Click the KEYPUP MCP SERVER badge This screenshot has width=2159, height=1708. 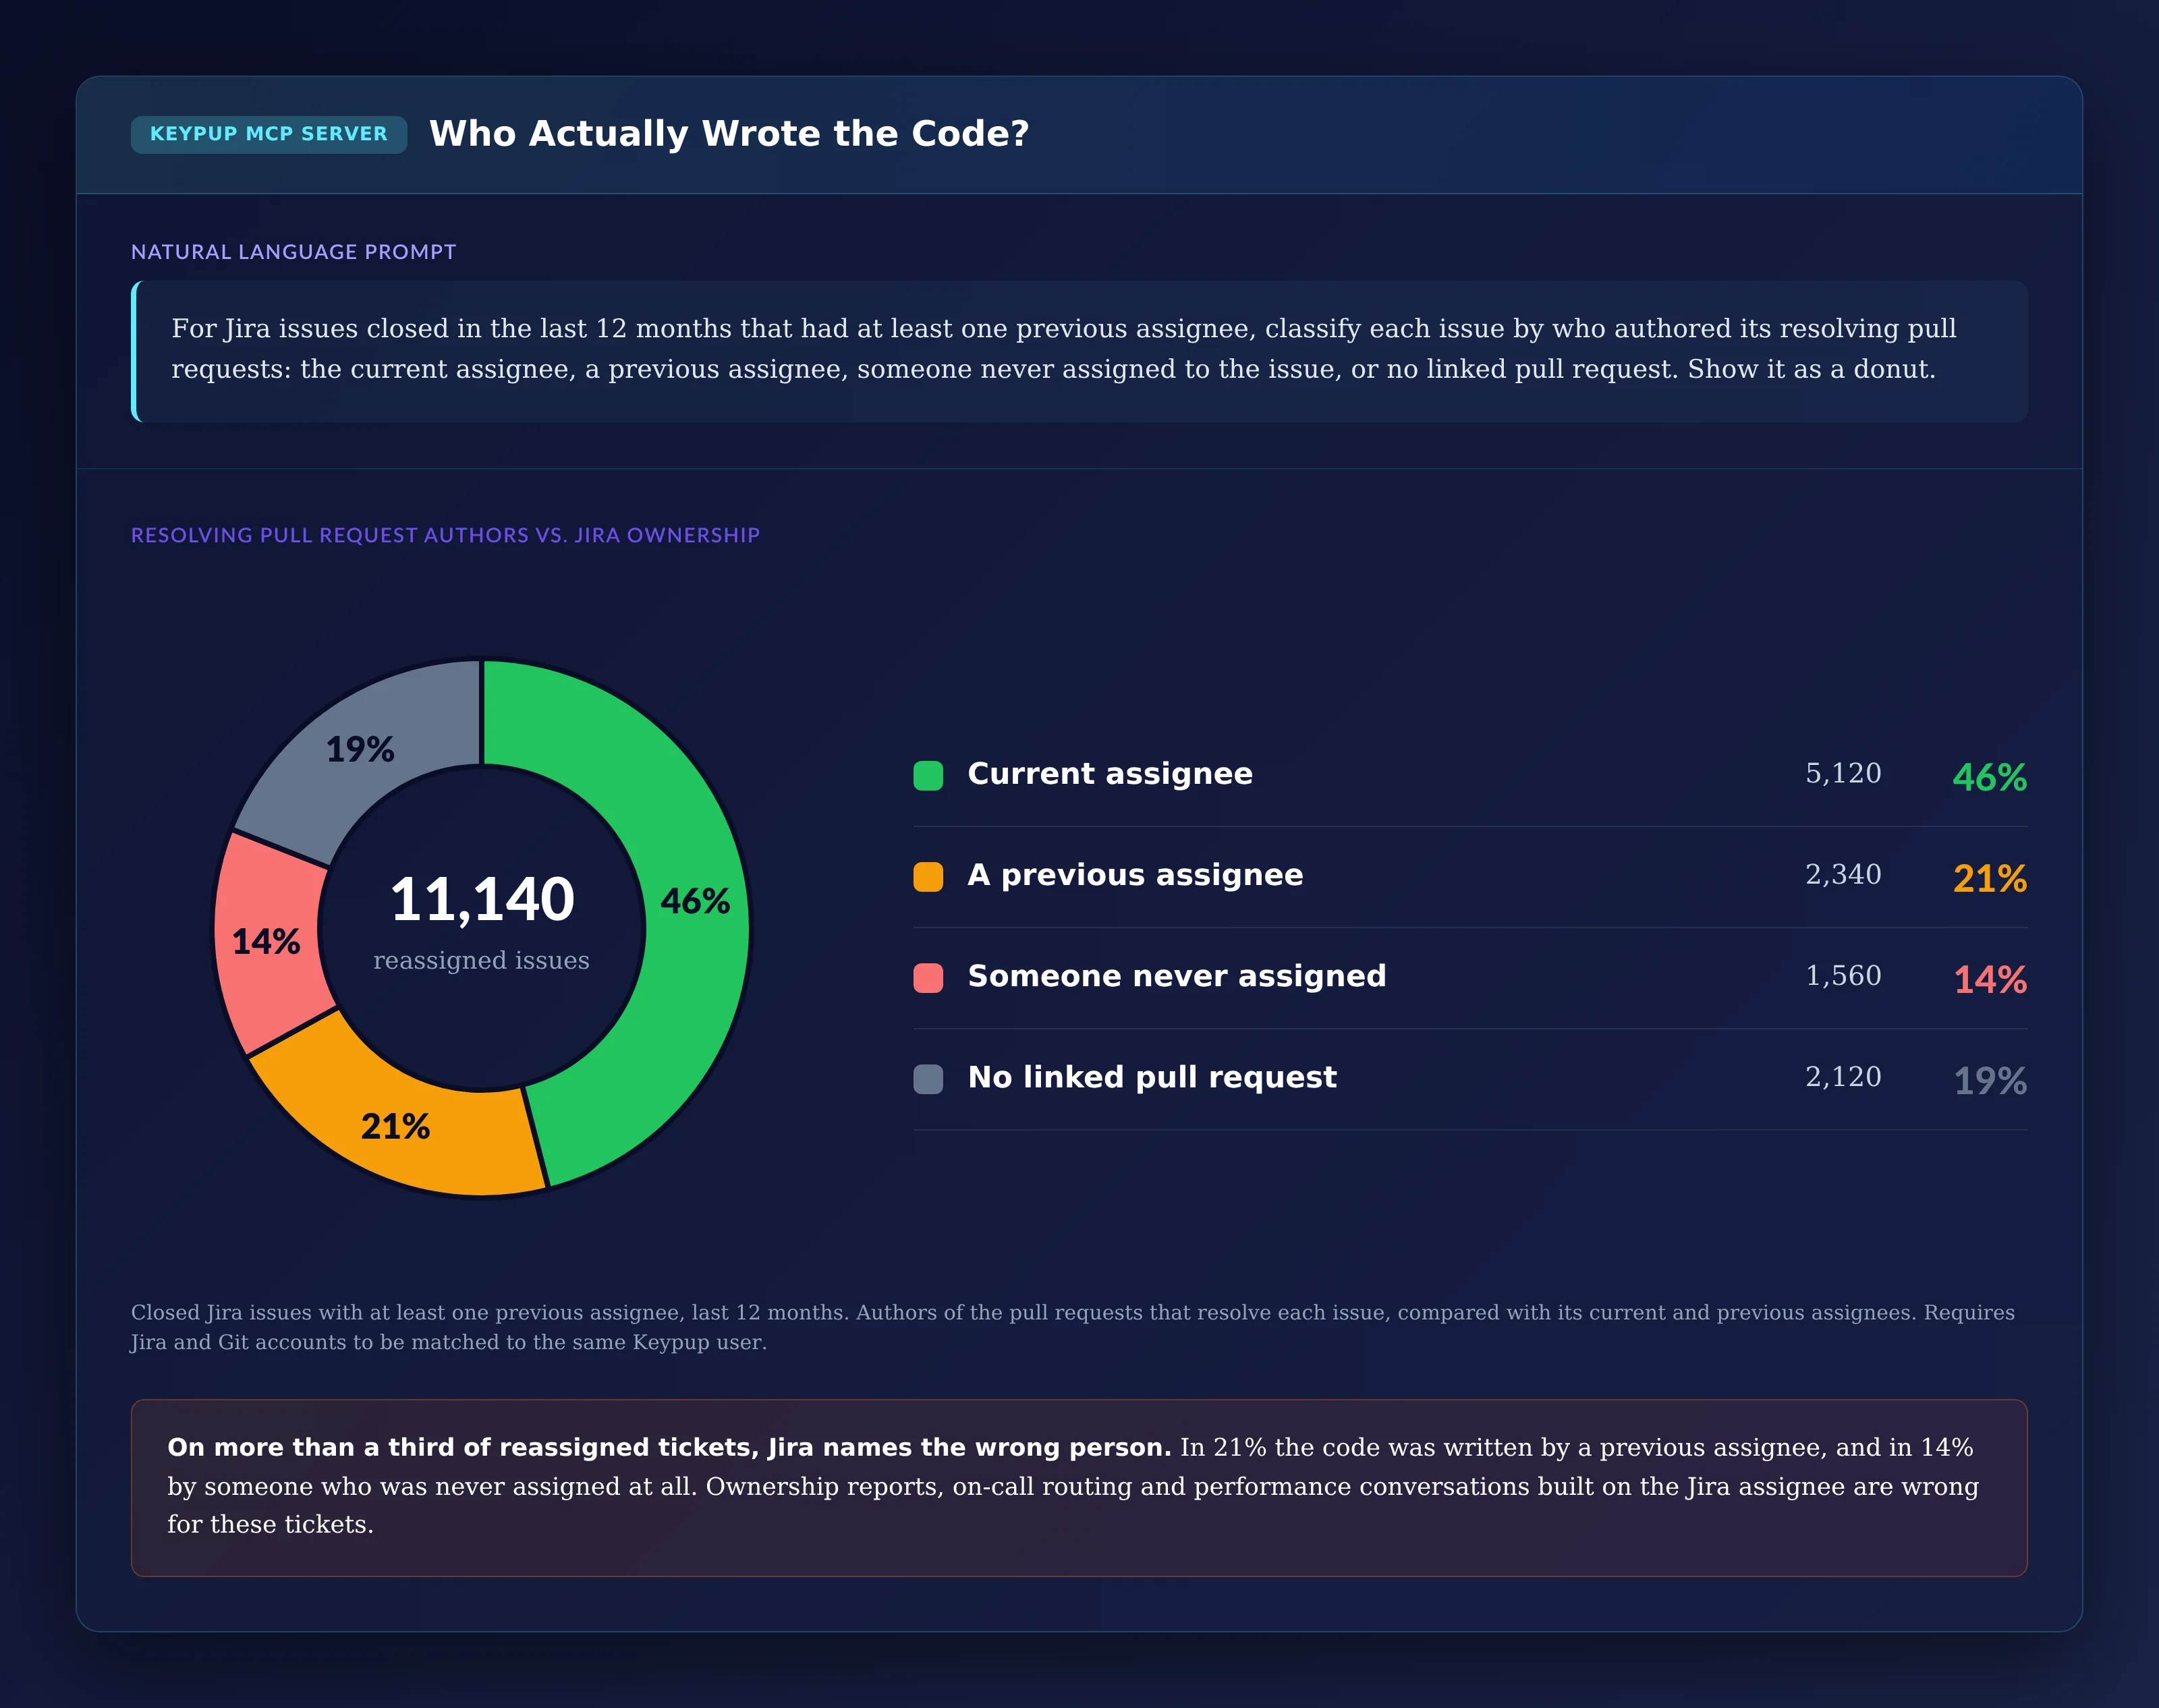click(268, 134)
